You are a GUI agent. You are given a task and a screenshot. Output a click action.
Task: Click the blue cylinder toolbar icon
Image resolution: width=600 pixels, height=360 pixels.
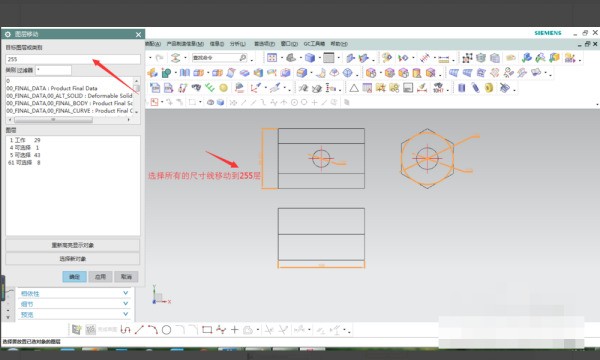click(461, 88)
